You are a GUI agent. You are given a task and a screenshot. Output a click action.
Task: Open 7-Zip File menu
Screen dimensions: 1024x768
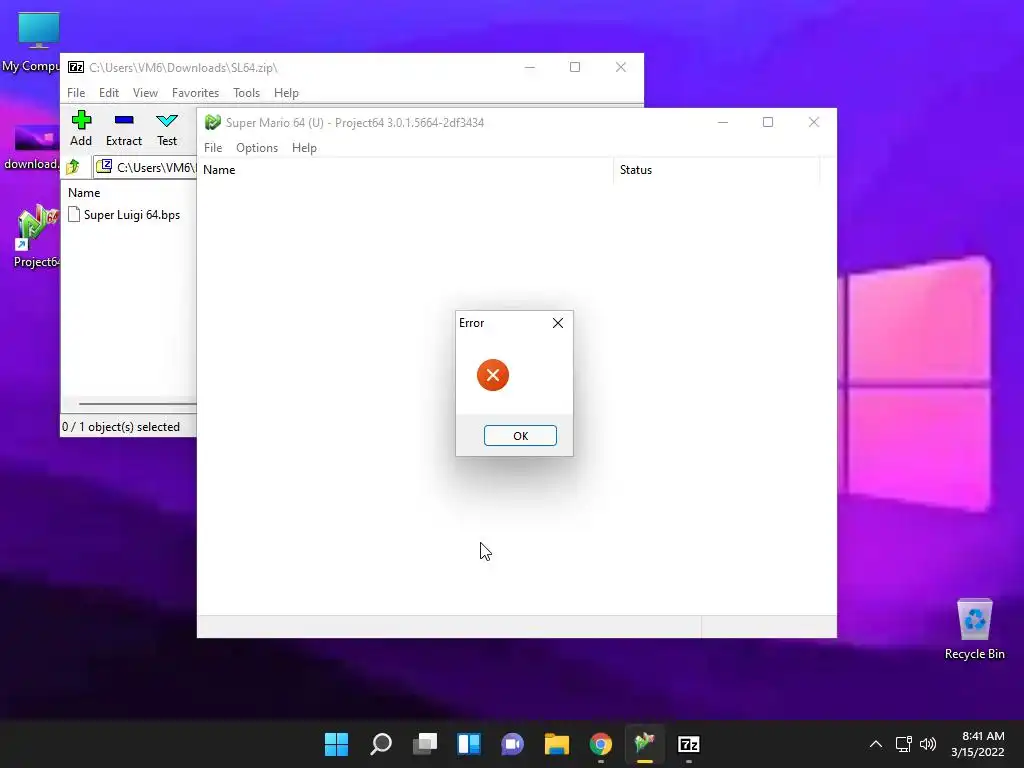pos(76,93)
